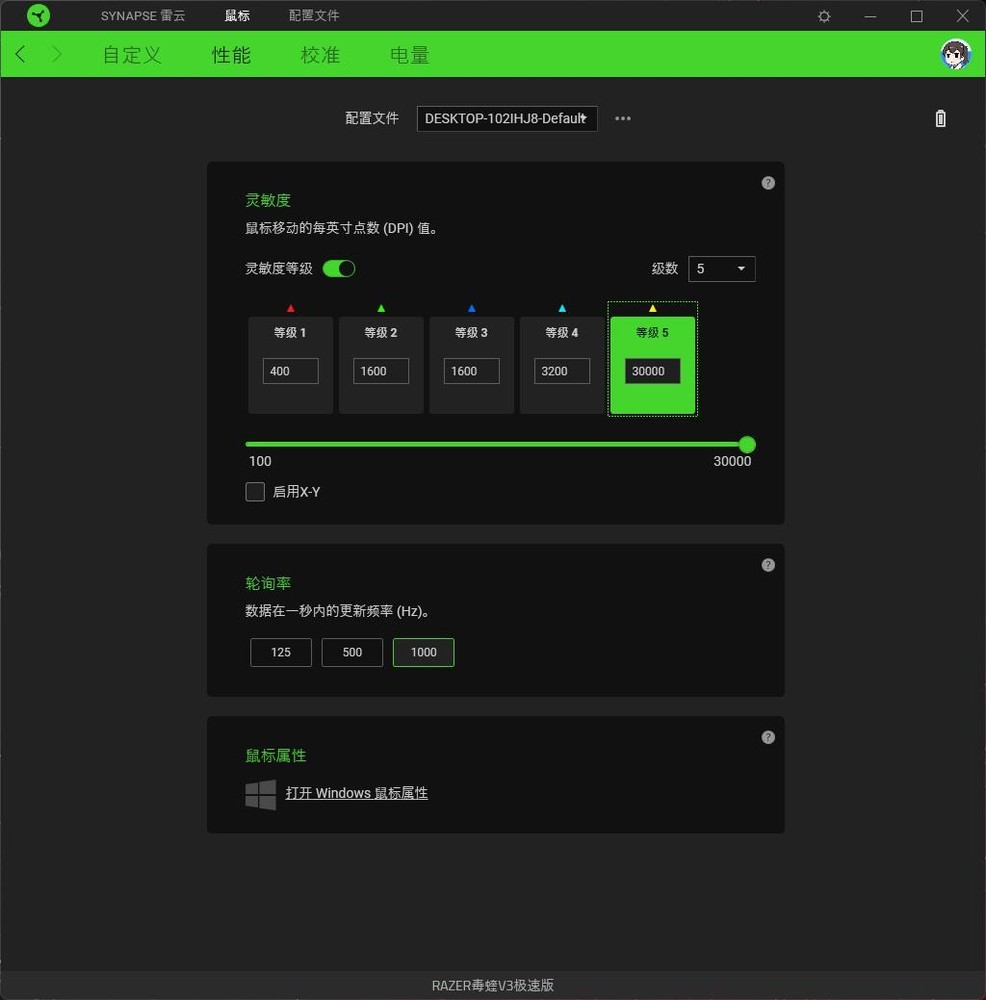Click the 等级 3 DPI input field
Viewport: 986px width, 1000px height.
pyautogui.click(x=472, y=371)
